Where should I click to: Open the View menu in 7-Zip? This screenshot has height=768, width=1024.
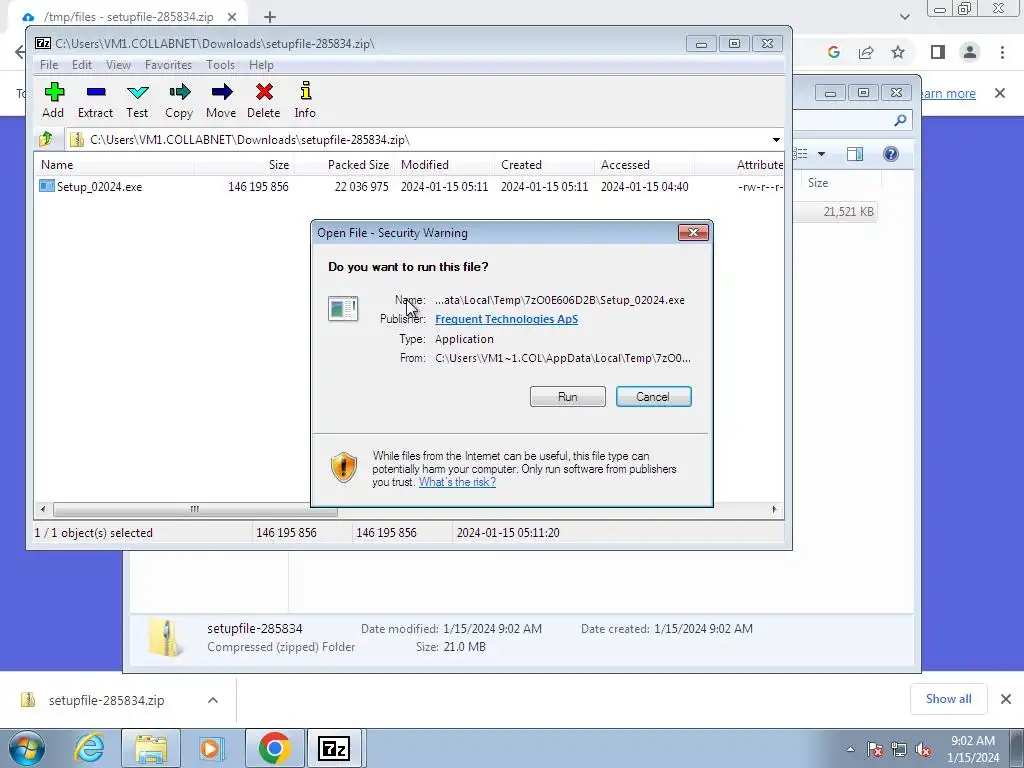pos(118,65)
